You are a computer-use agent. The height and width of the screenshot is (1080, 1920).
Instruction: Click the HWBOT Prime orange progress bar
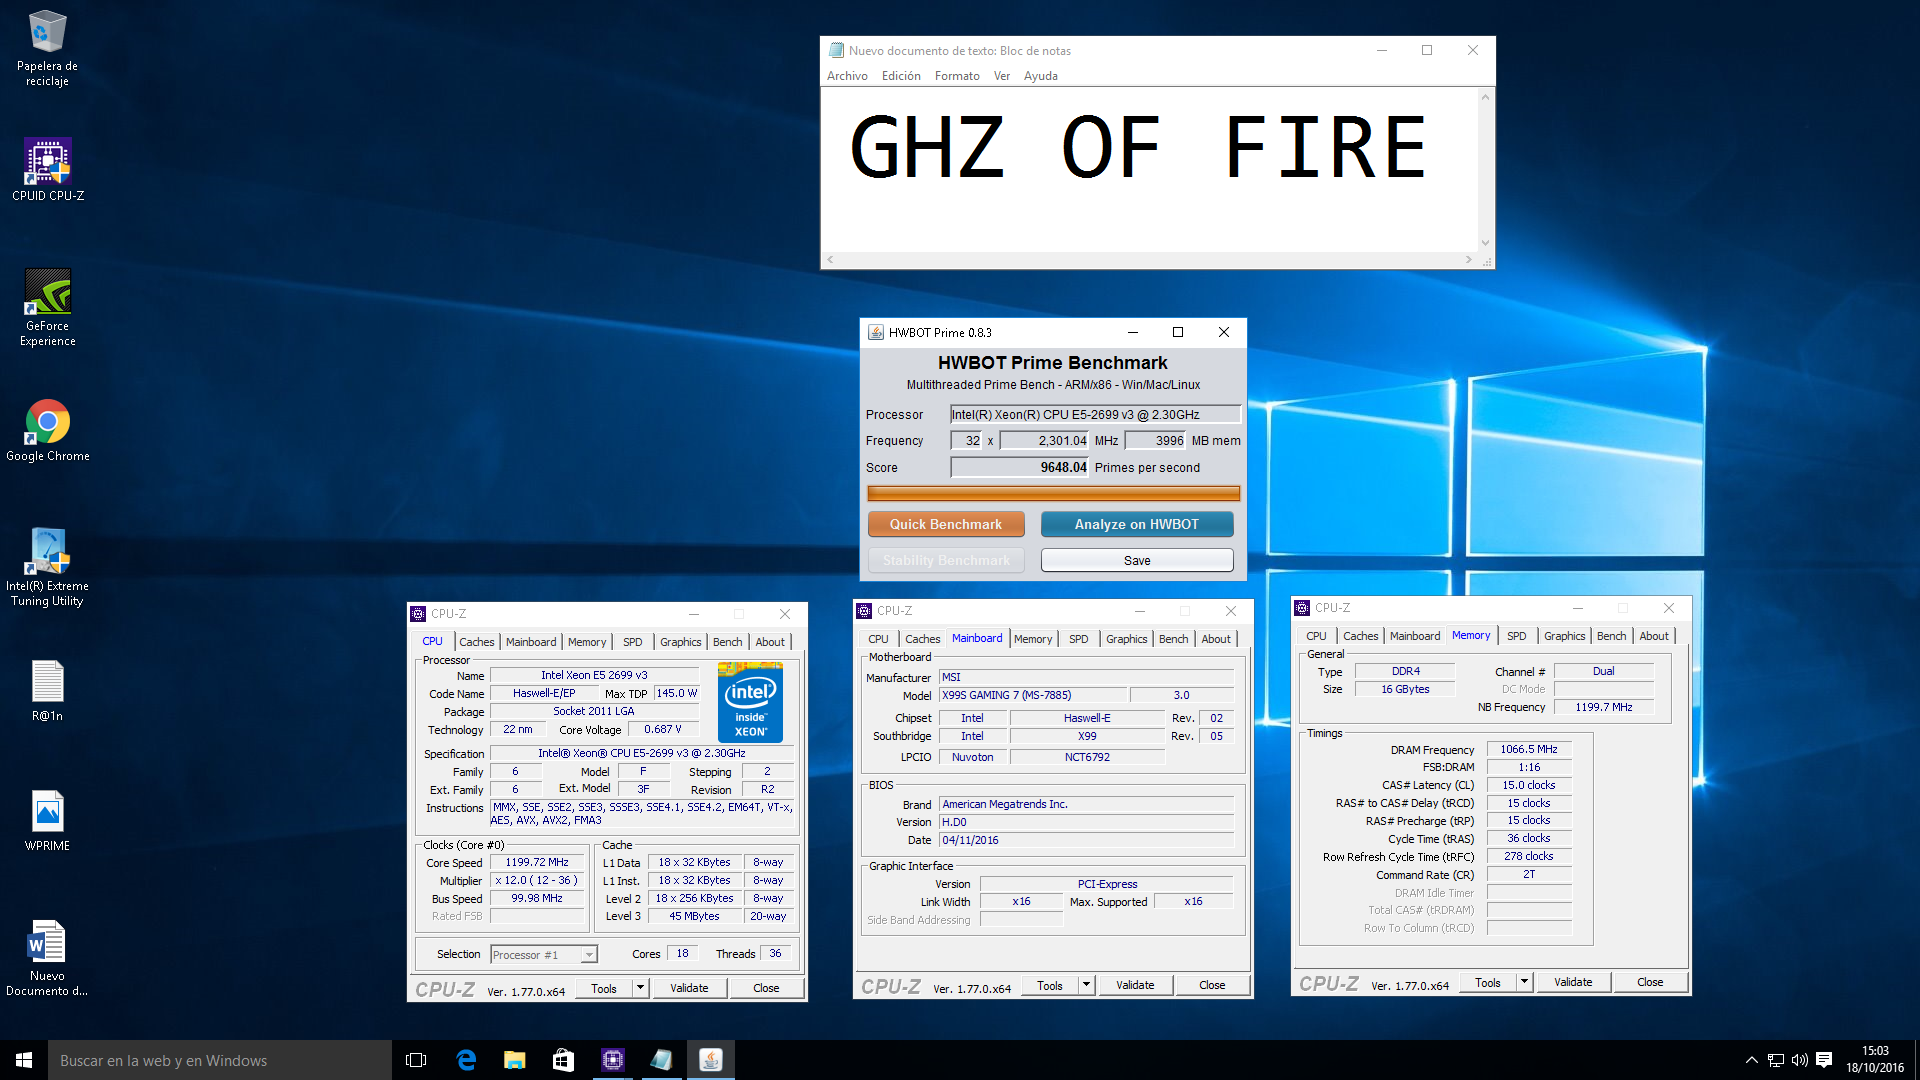(x=1053, y=493)
